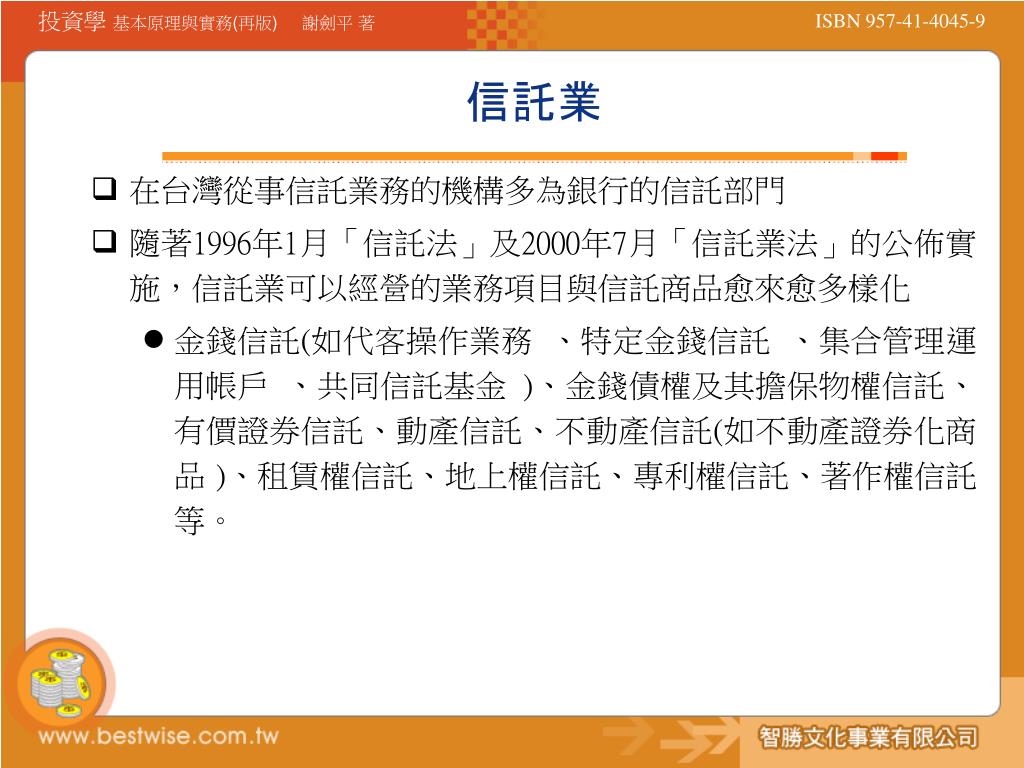1024x768 pixels.
Task: Click the square bullet before 在台灣從事信託業務
Action: [x=104, y=188]
